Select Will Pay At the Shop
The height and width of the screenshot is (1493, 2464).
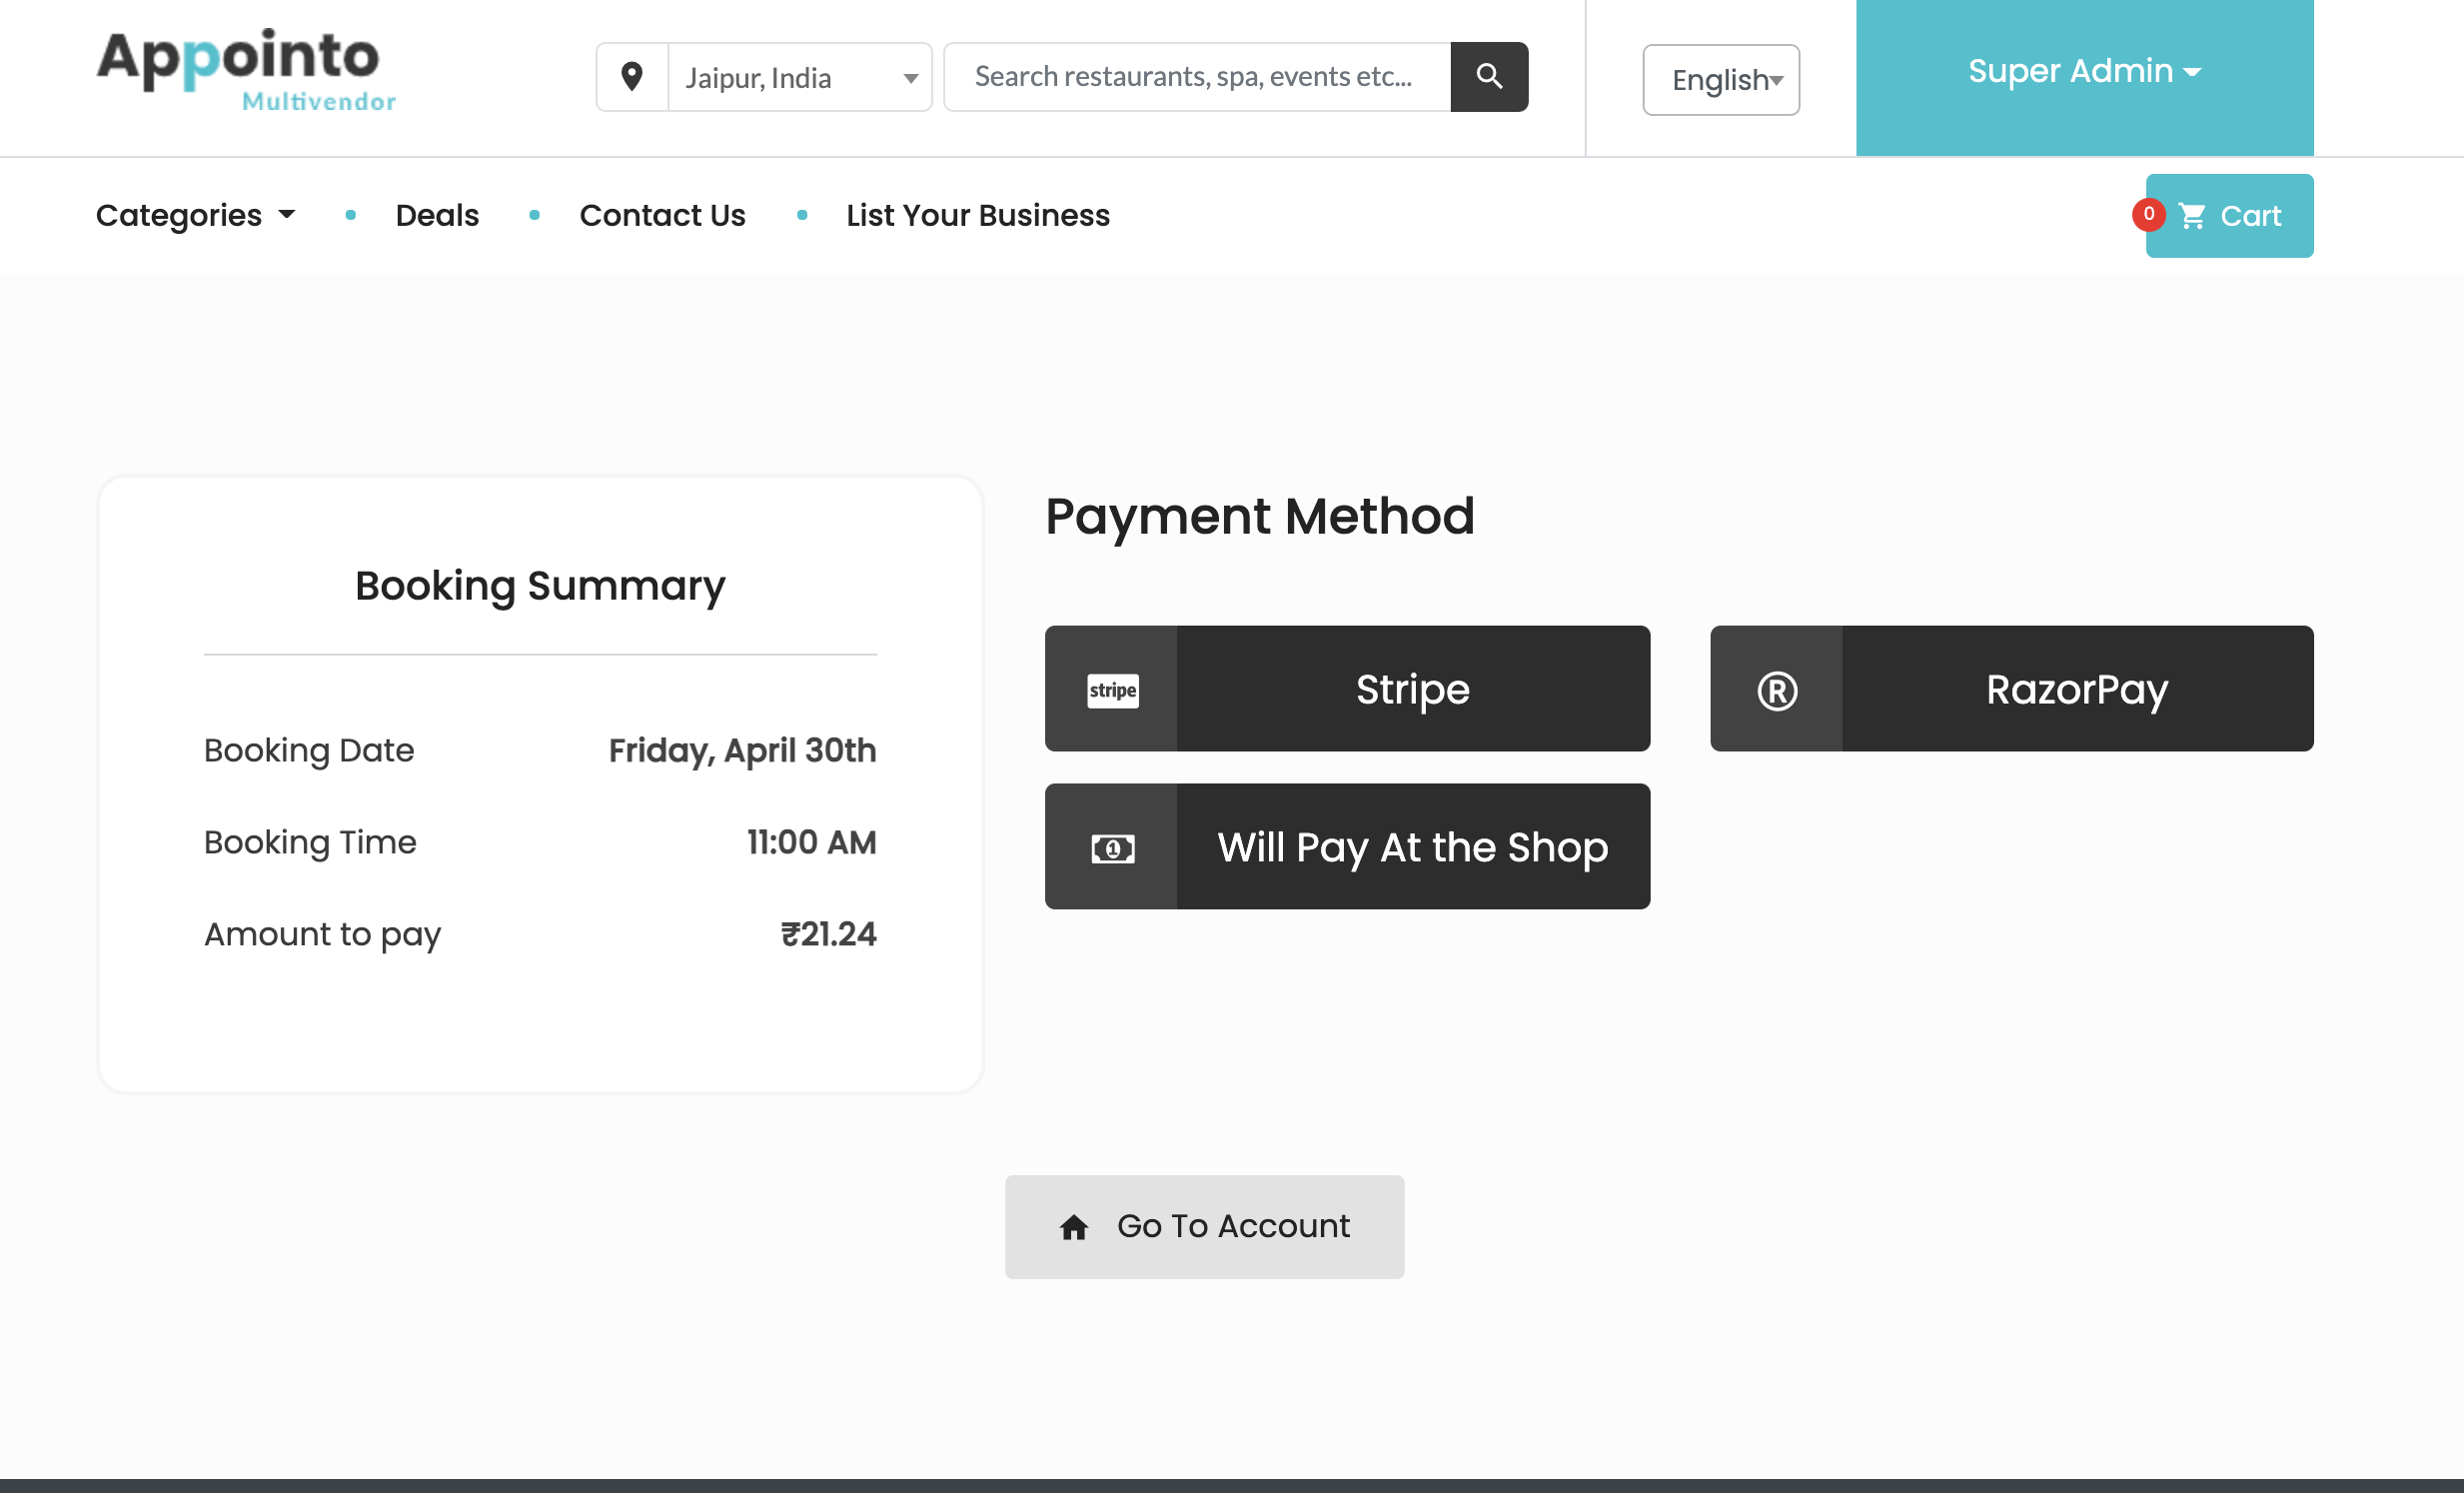pyautogui.click(x=1411, y=848)
